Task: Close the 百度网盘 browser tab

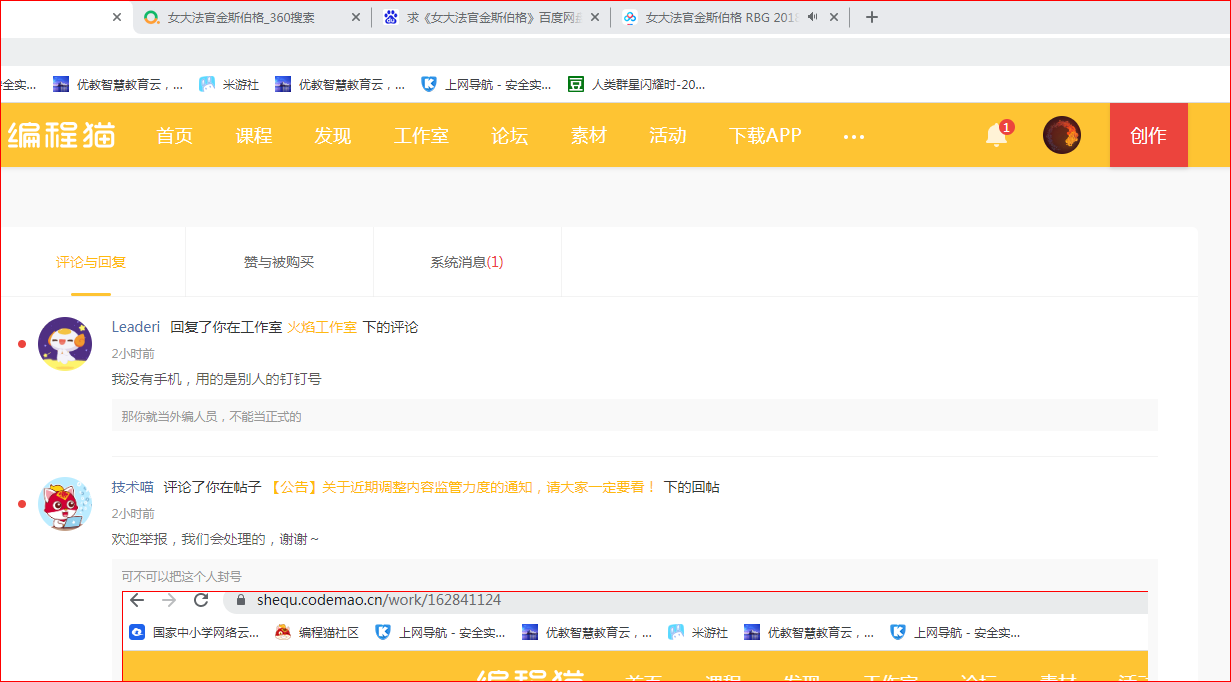Action: pos(595,17)
